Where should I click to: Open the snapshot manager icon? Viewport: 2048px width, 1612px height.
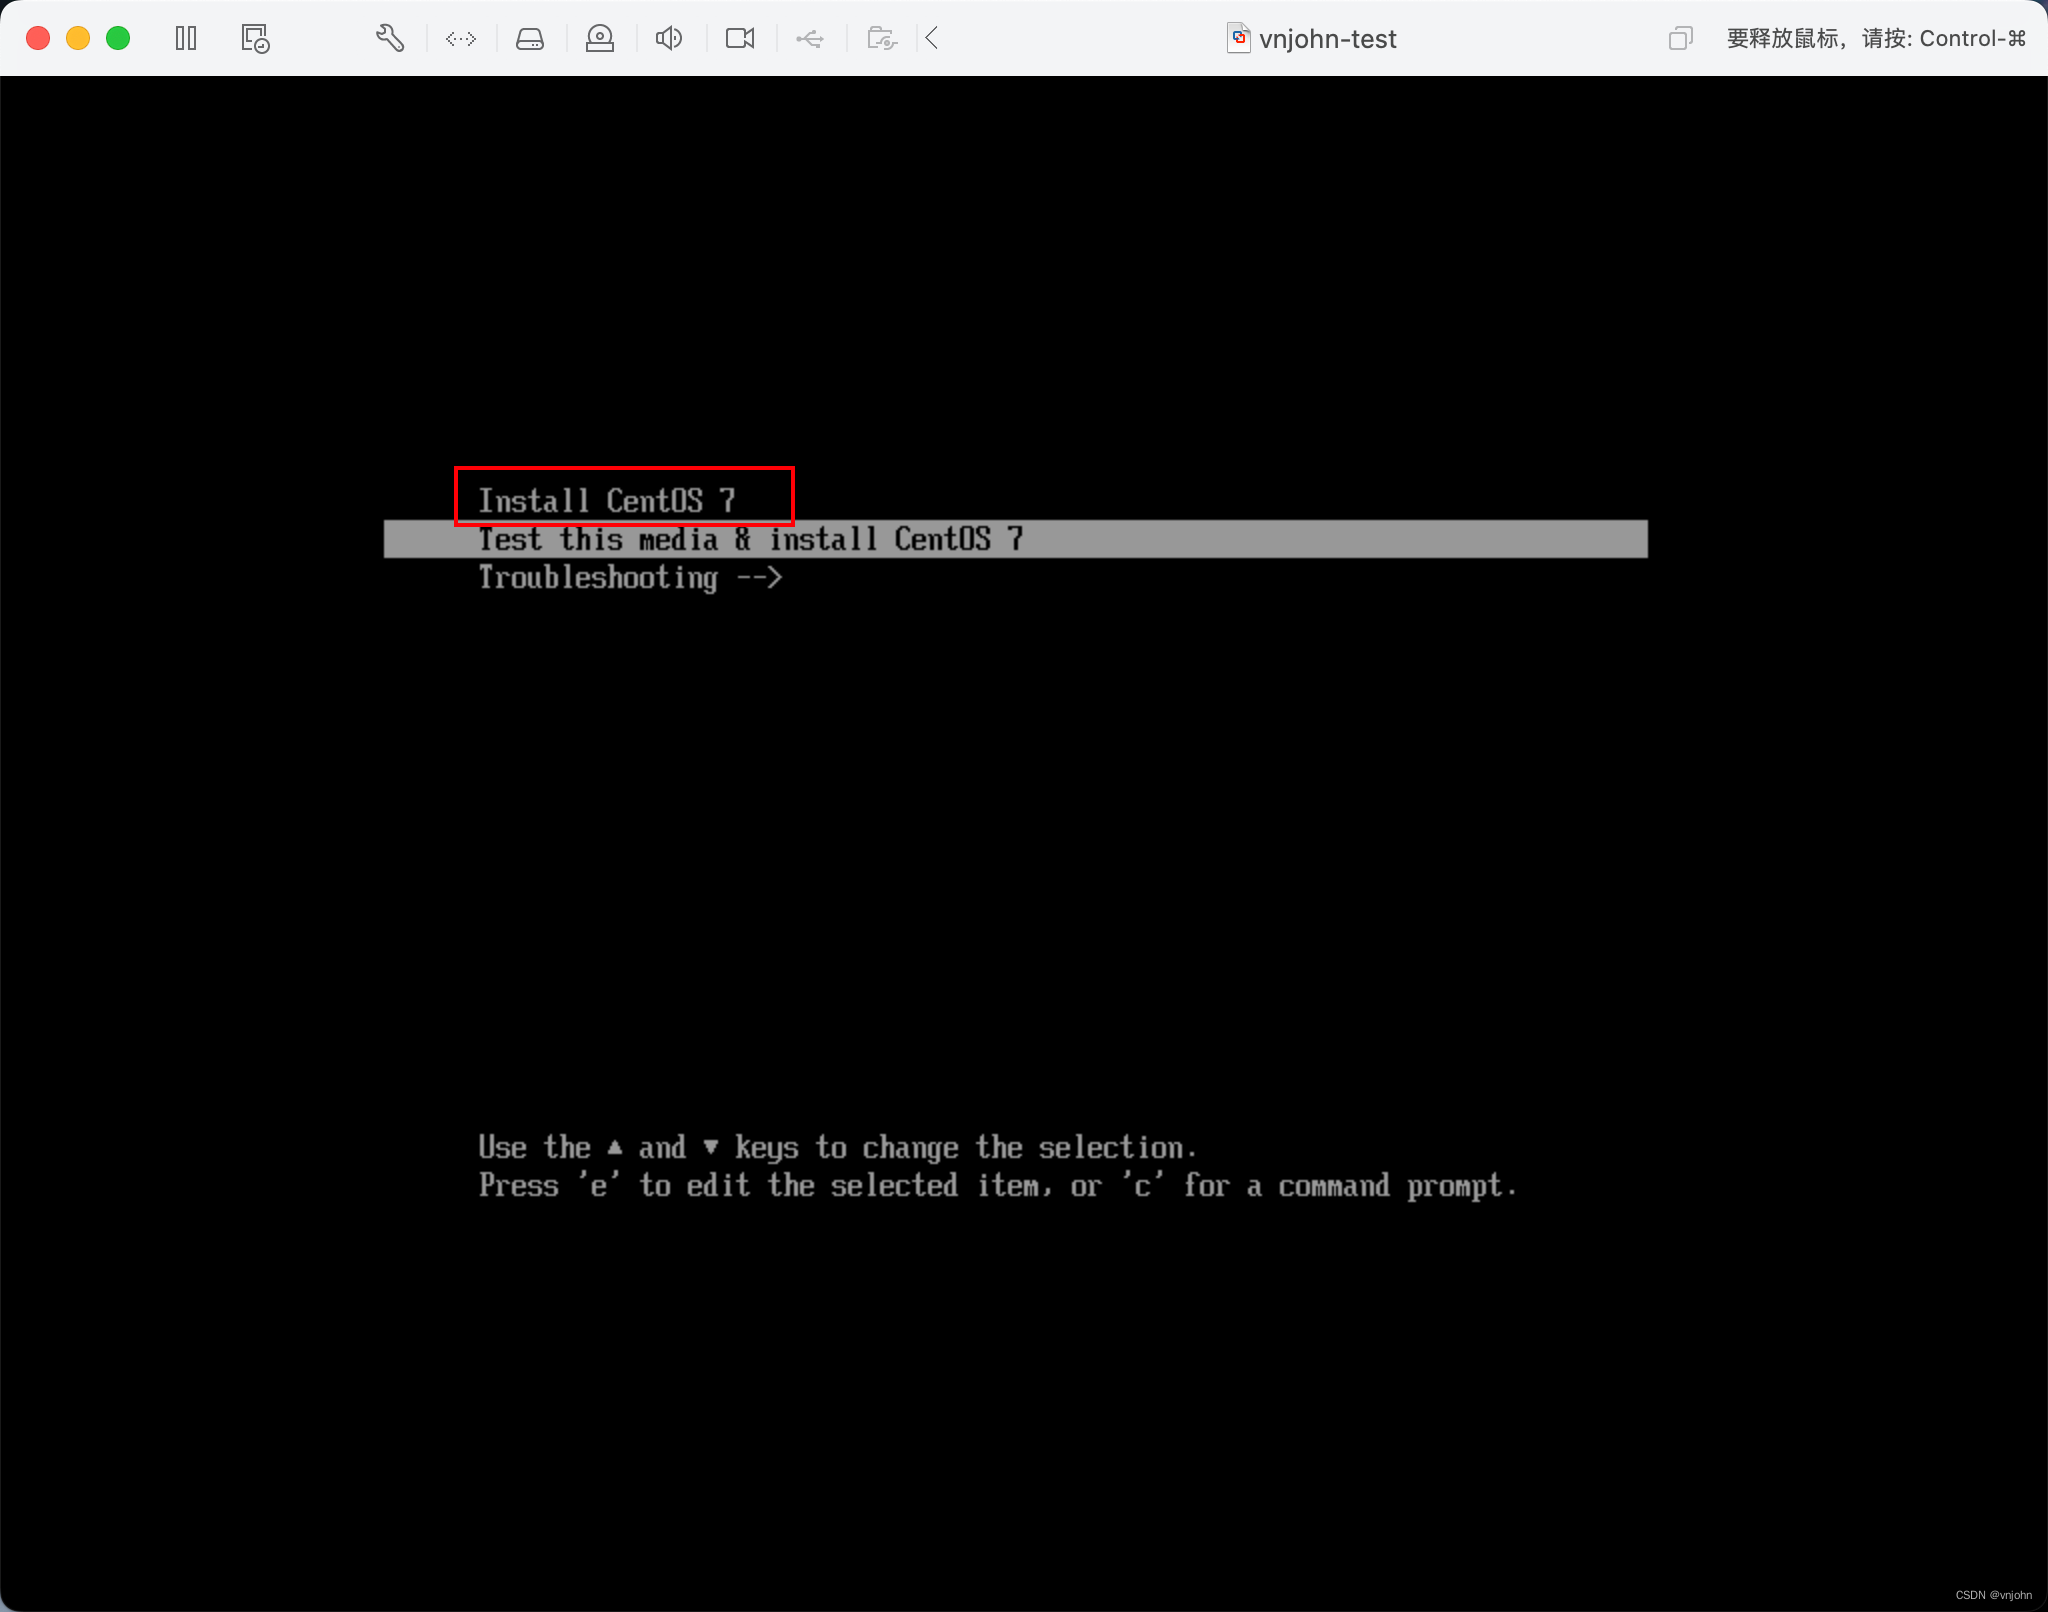pos(255,39)
